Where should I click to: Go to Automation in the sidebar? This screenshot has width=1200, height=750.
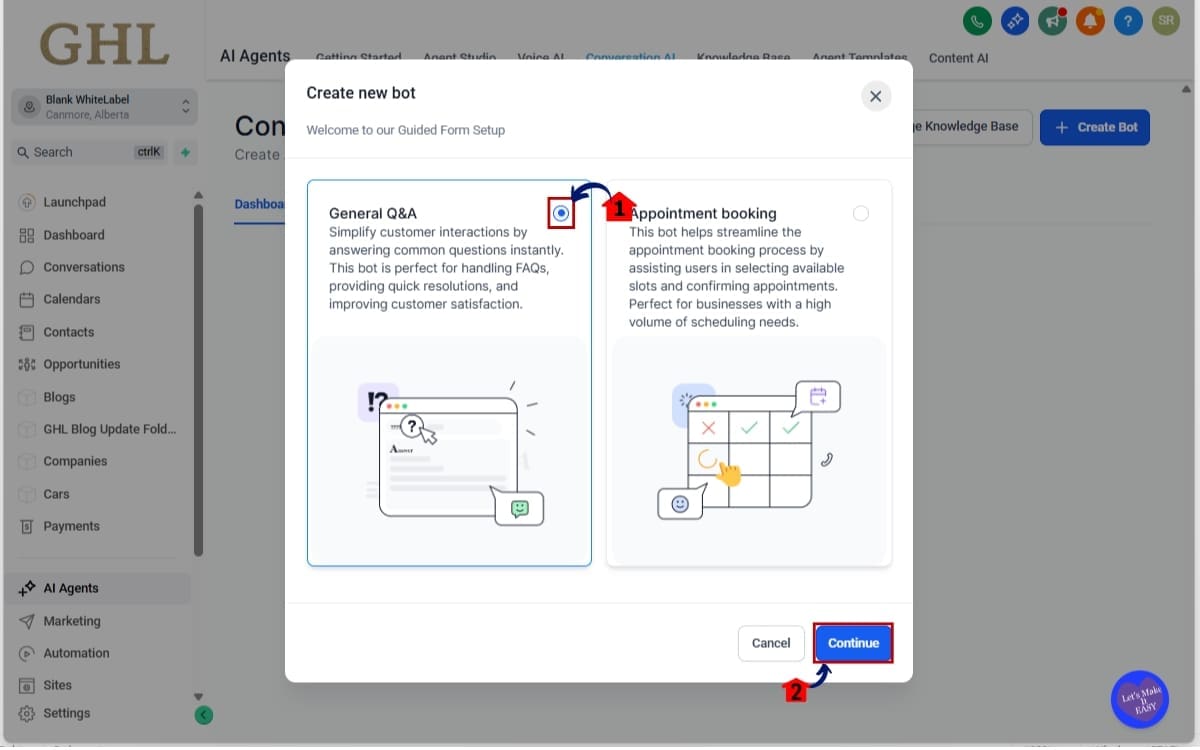pyautogui.click(x=76, y=653)
